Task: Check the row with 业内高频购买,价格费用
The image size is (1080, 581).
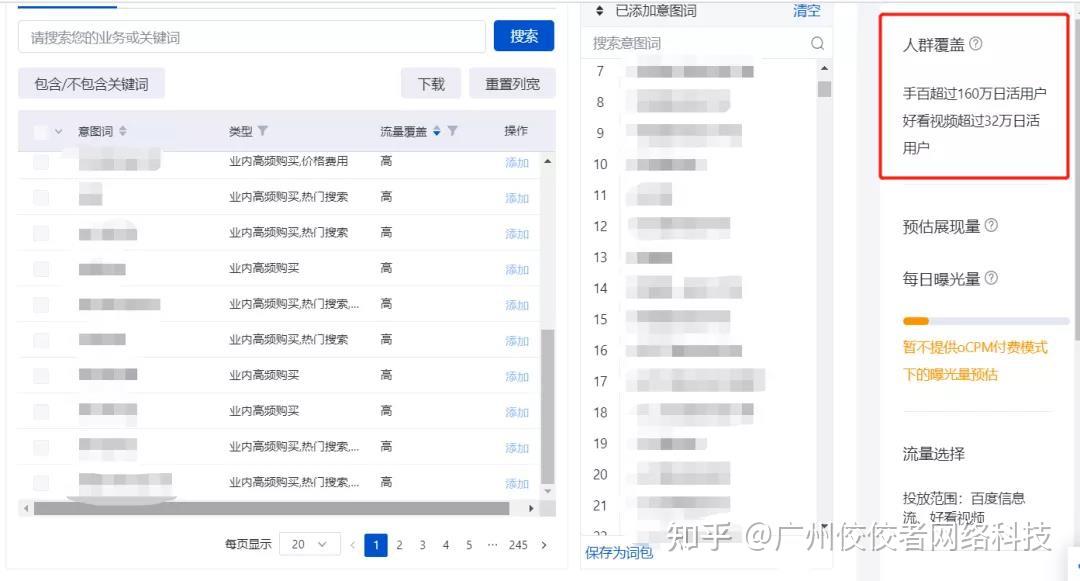Action: 41,162
